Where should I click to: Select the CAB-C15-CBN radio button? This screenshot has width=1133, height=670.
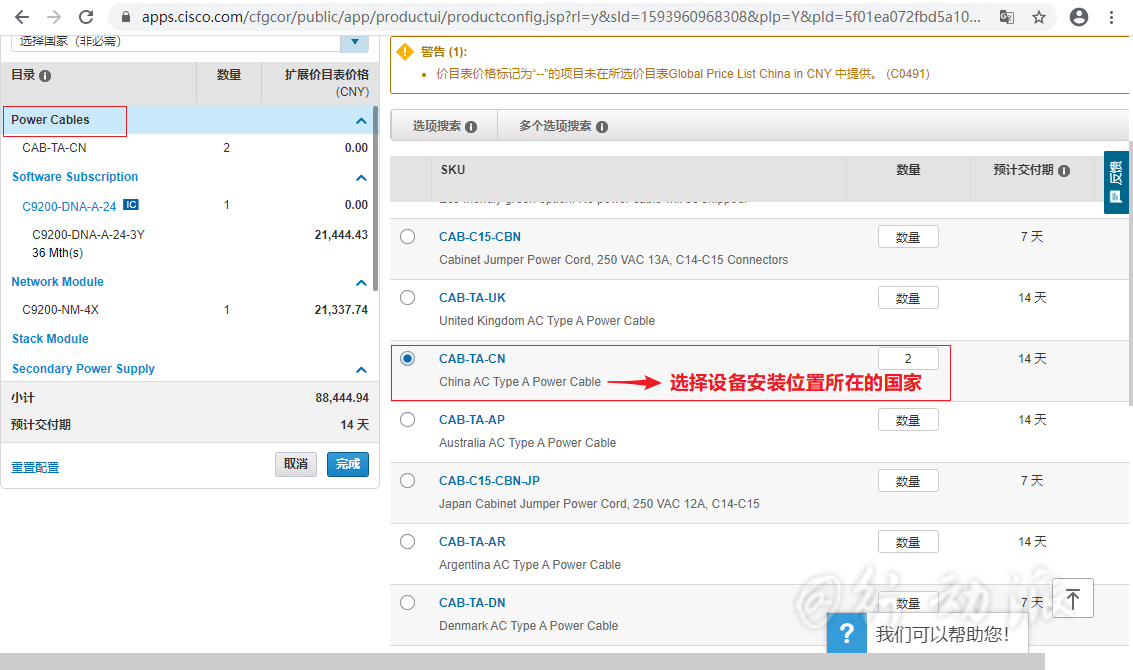408,236
